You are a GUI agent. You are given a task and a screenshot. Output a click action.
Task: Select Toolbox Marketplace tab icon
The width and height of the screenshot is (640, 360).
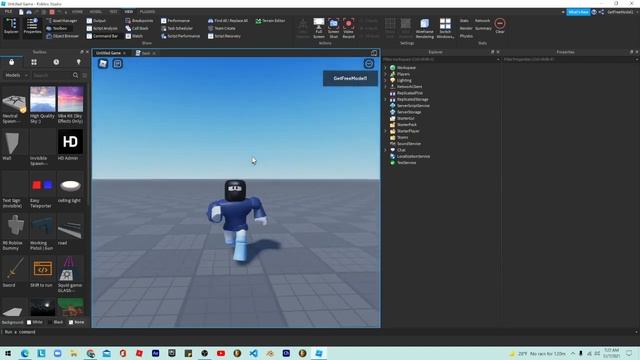coord(11,62)
